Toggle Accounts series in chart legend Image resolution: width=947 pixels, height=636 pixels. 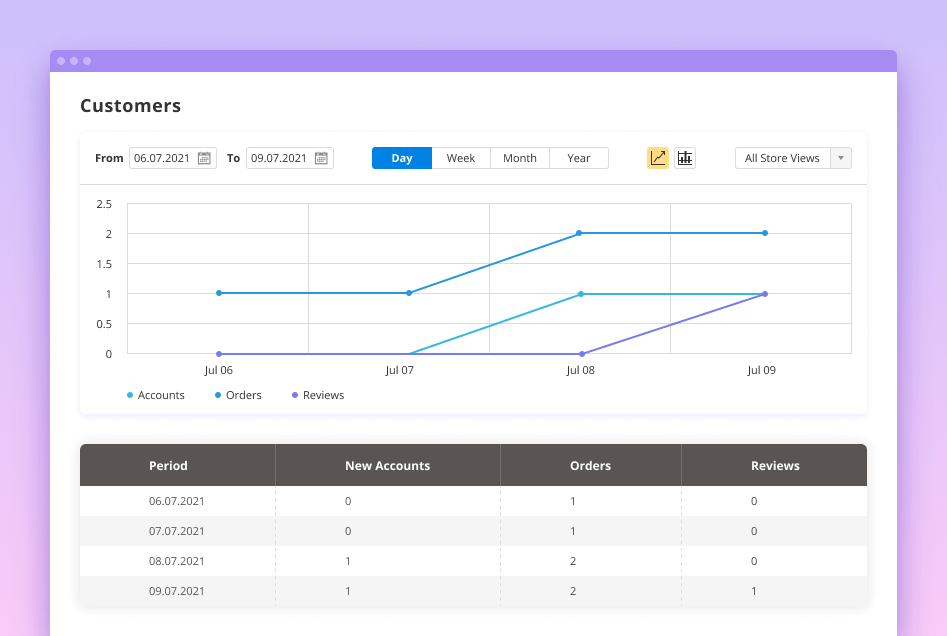click(156, 395)
